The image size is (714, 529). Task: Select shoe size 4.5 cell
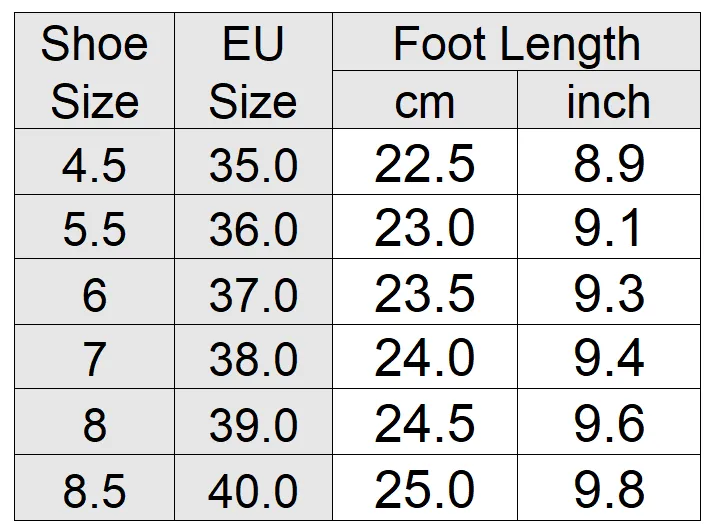click(x=94, y=162)
